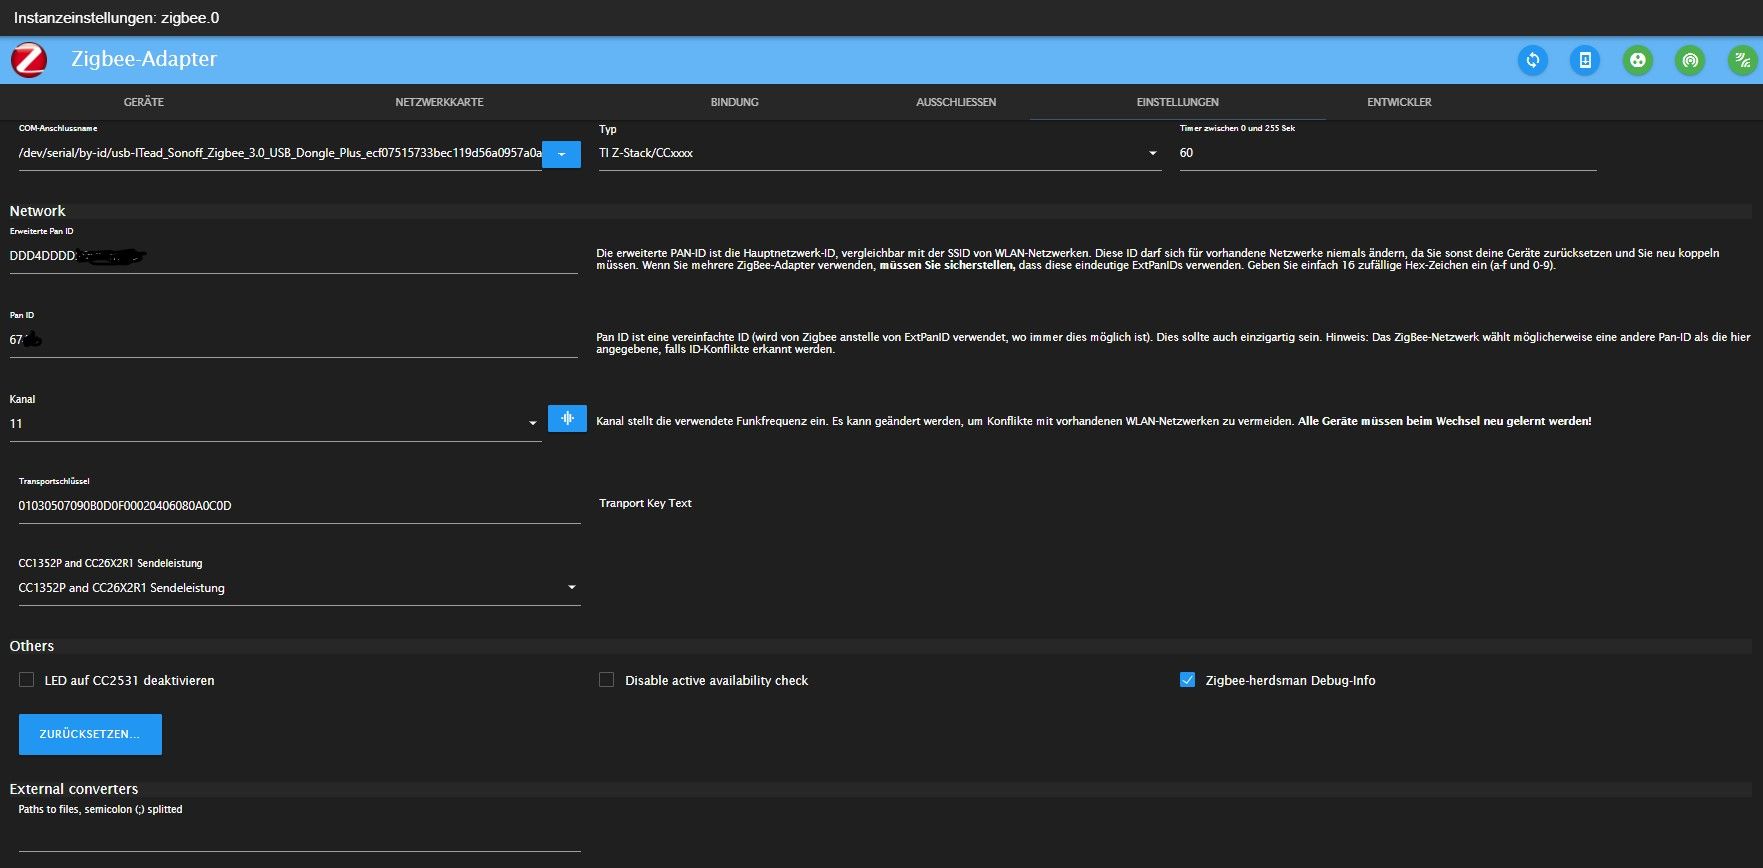
Task: Click the device download icon in header
Action: click(x=1585, y=60)
